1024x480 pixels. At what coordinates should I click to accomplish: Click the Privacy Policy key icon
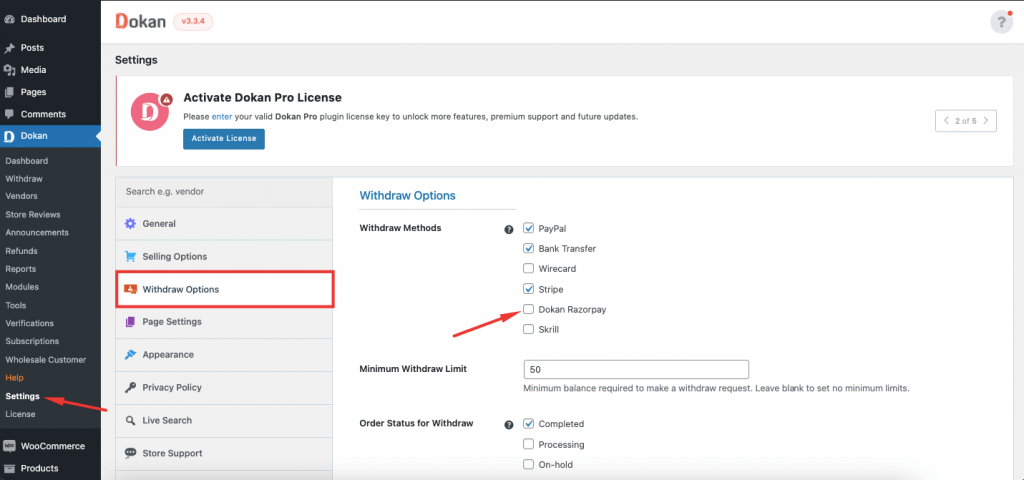130,388
